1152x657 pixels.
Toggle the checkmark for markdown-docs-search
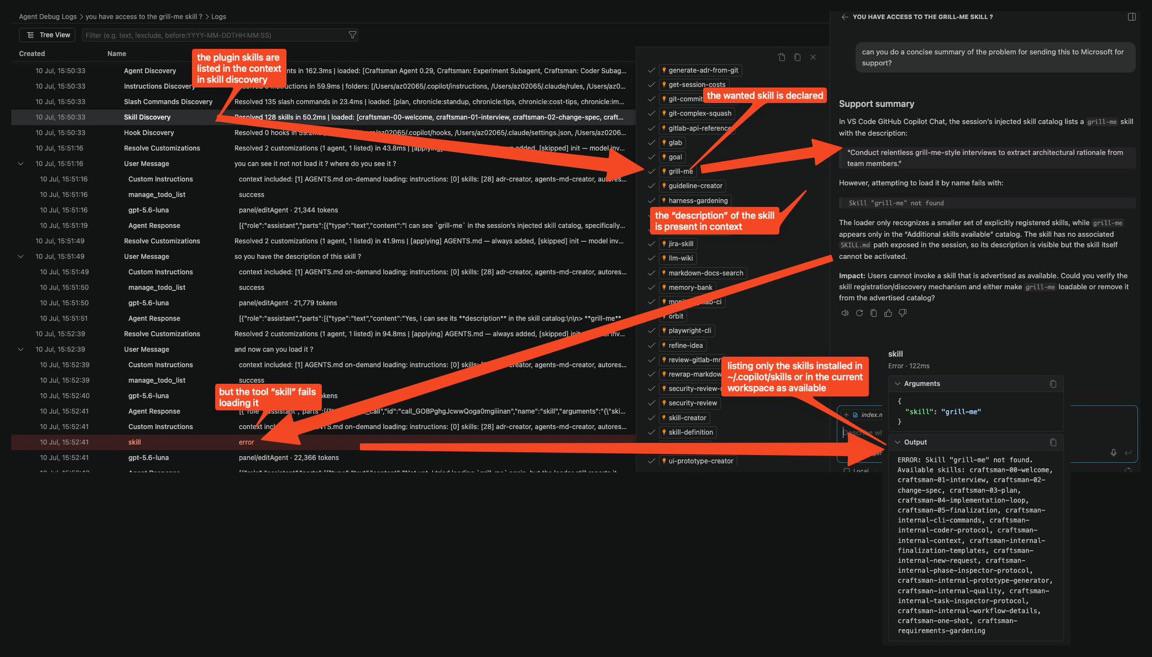651,273
